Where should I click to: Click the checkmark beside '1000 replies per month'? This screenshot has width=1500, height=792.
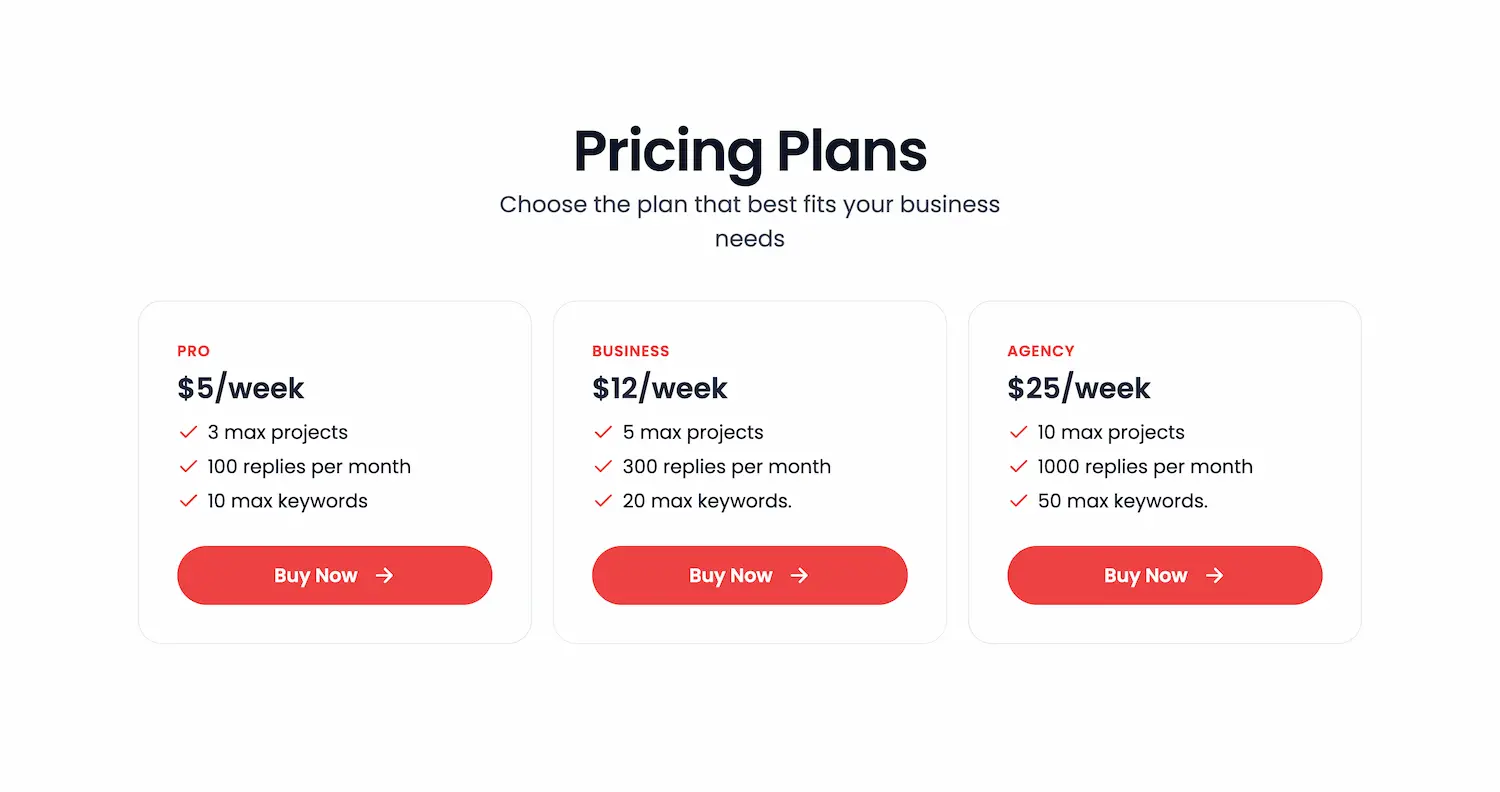pyautogui.click(x=1018, y=466)
